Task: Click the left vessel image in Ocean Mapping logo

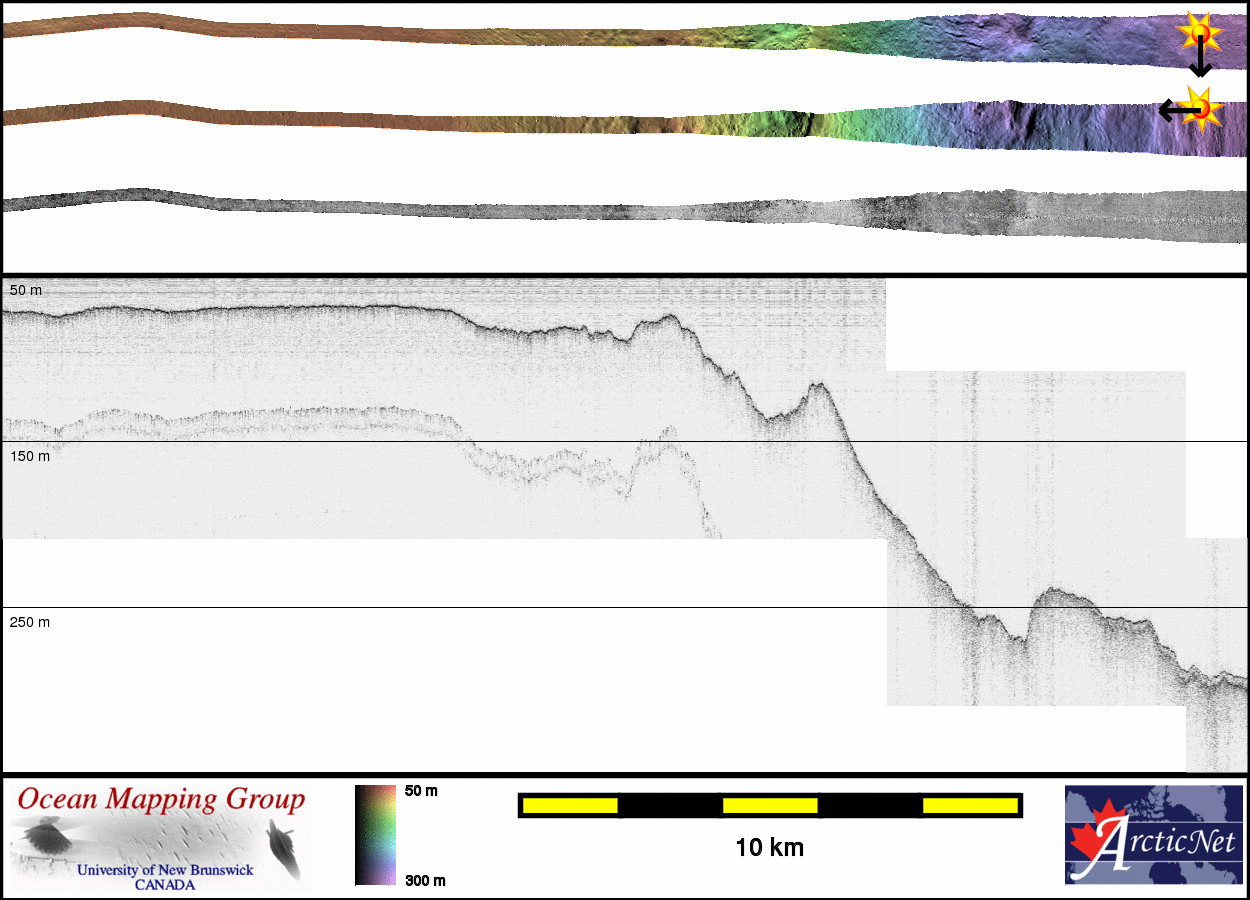Action: [x=40, y=837]
